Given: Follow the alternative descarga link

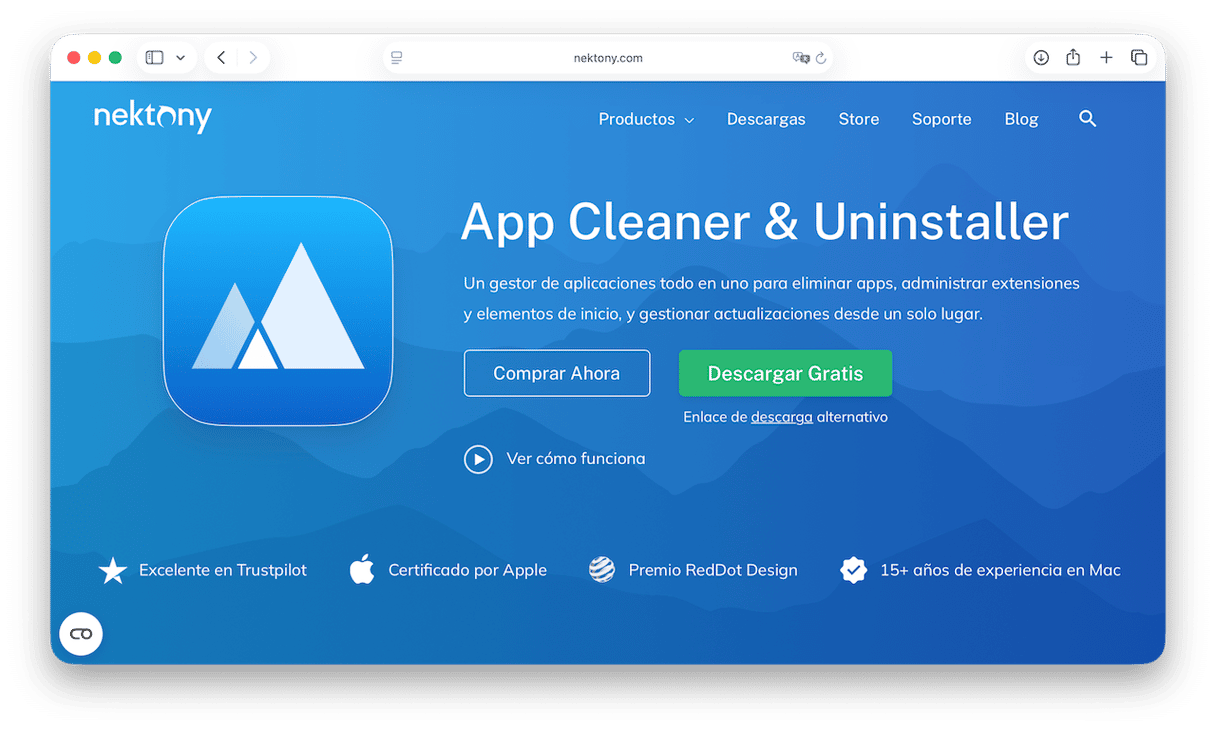Looking at the screenshot, I should [781, 417].
